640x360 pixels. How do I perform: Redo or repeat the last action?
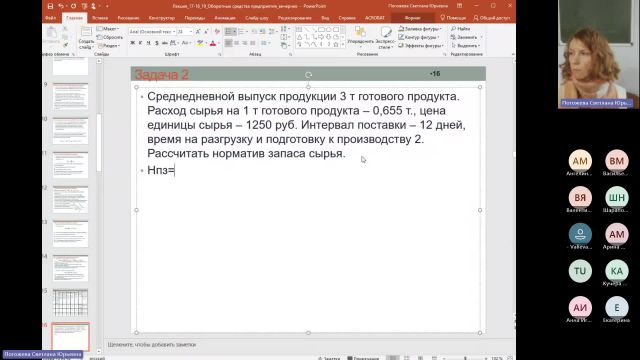pyautogui.click(x=73, y=6)
